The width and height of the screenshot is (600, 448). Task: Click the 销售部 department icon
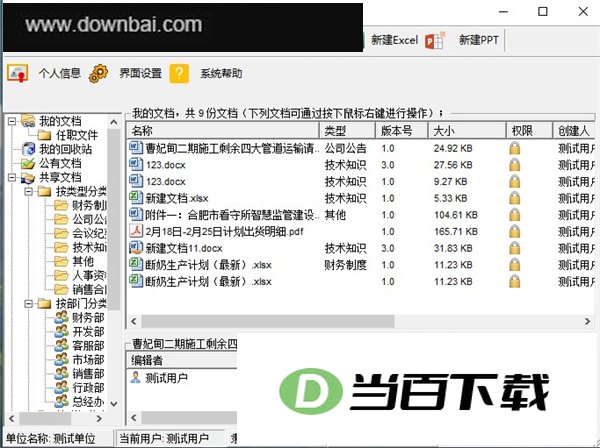[61, 374]
